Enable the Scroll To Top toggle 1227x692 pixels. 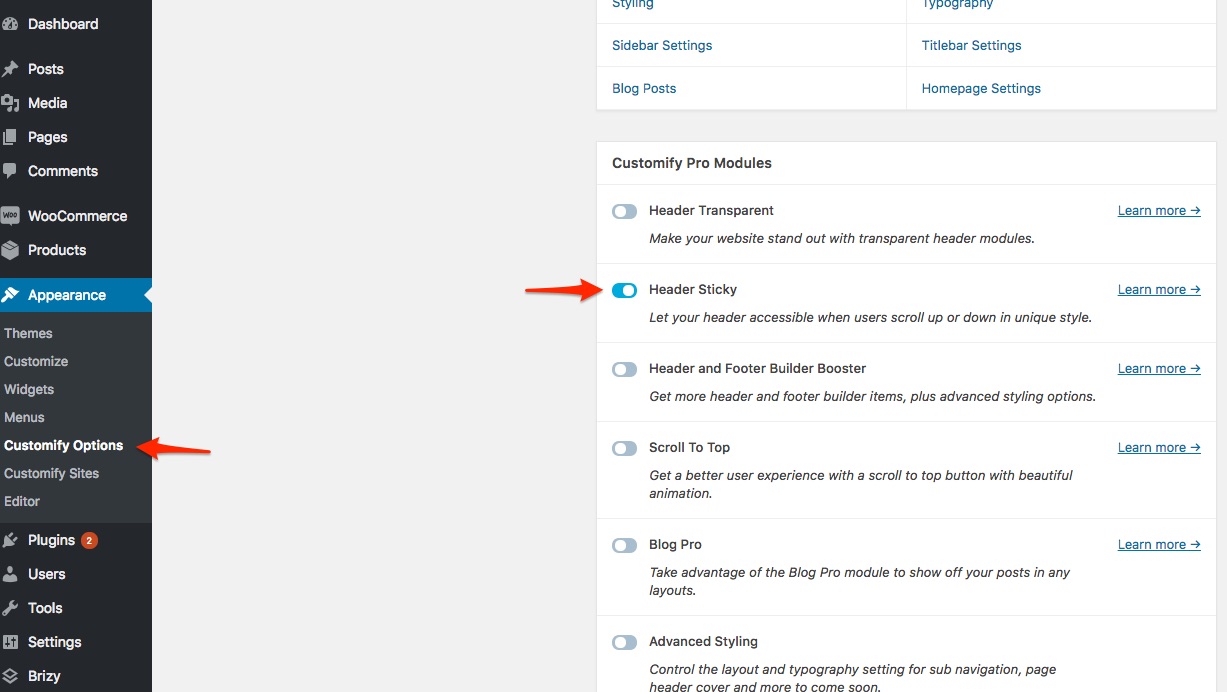coord(624,448)
